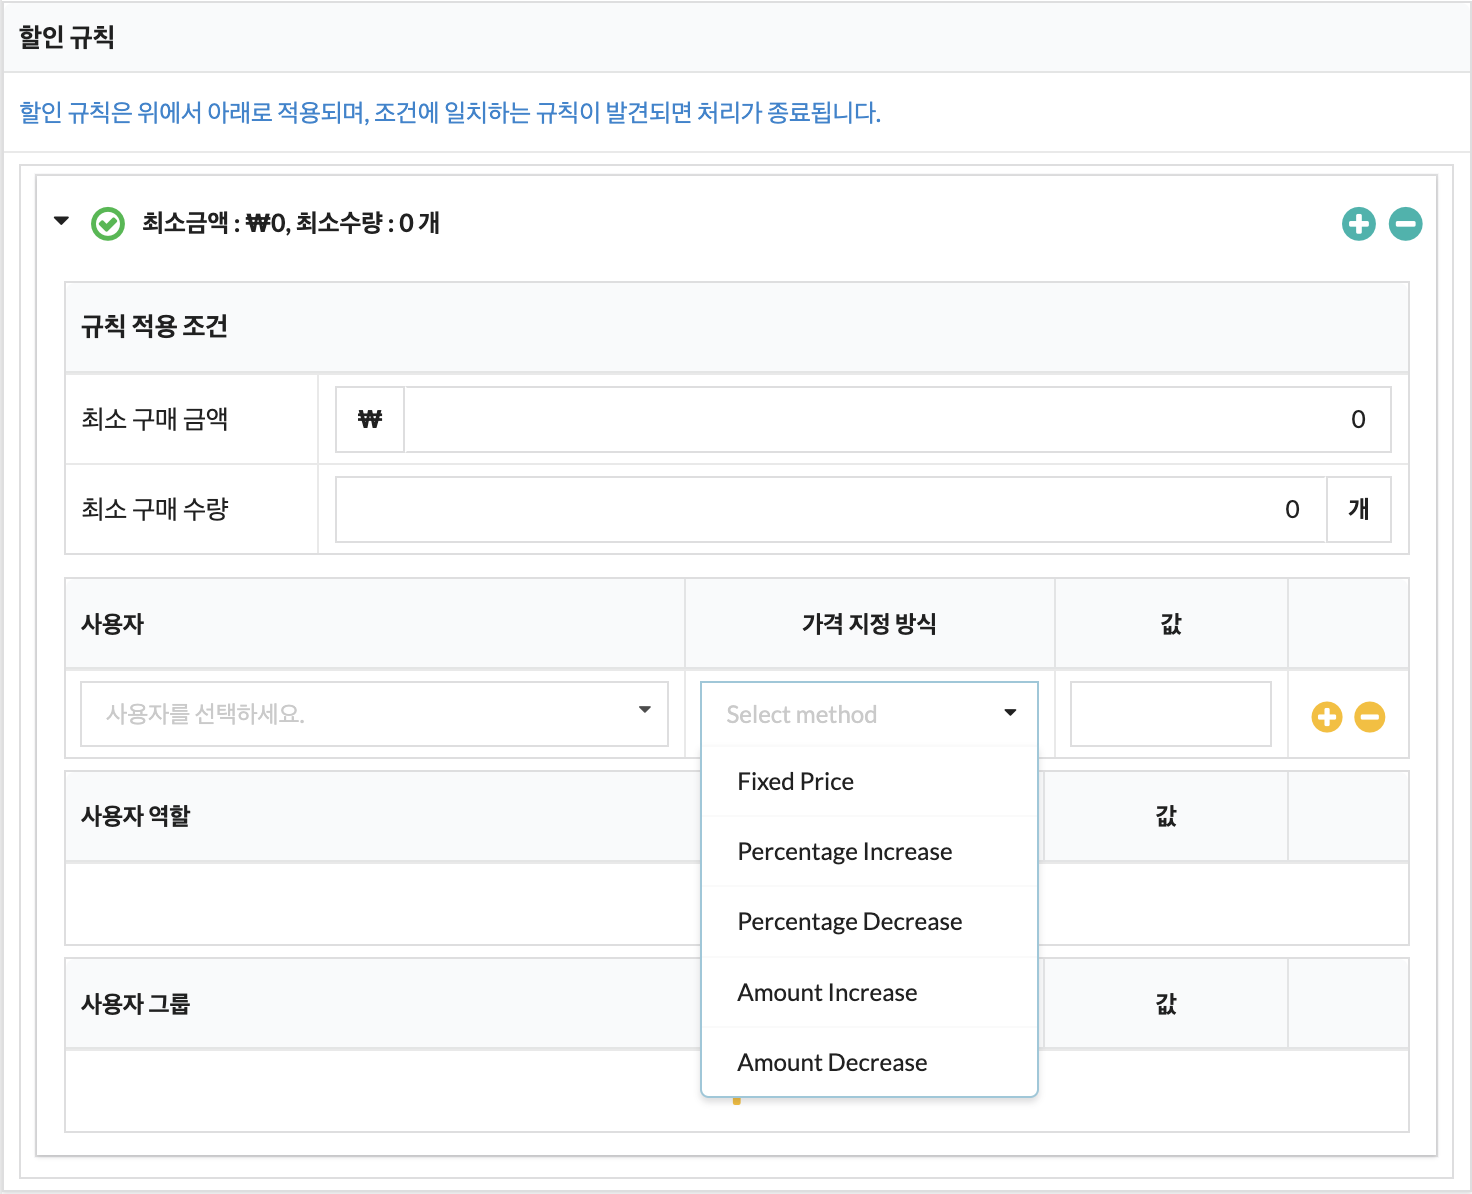Add a user pricing row with yellow plus
Image resolution: width=1472 pixels, height=1194 pixels.
[x=1326, y=717]
